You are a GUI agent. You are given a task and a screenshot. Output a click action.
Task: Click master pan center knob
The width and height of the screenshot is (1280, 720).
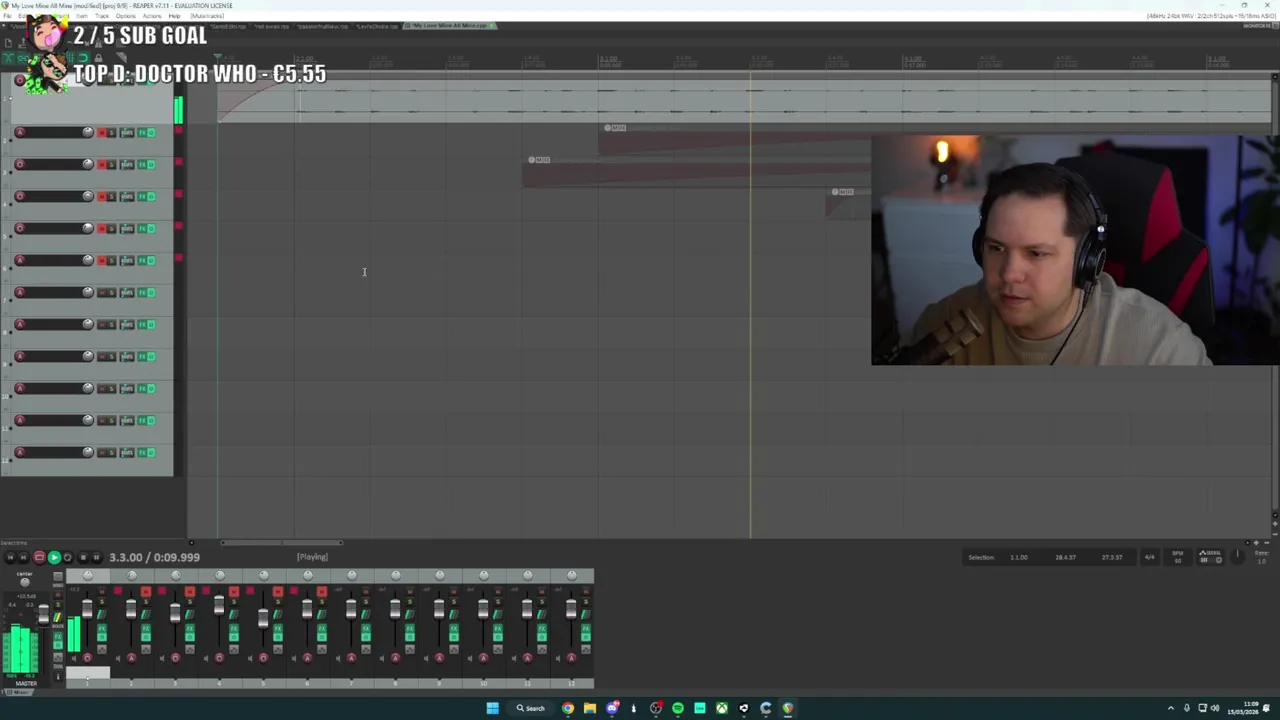(25, 582)
